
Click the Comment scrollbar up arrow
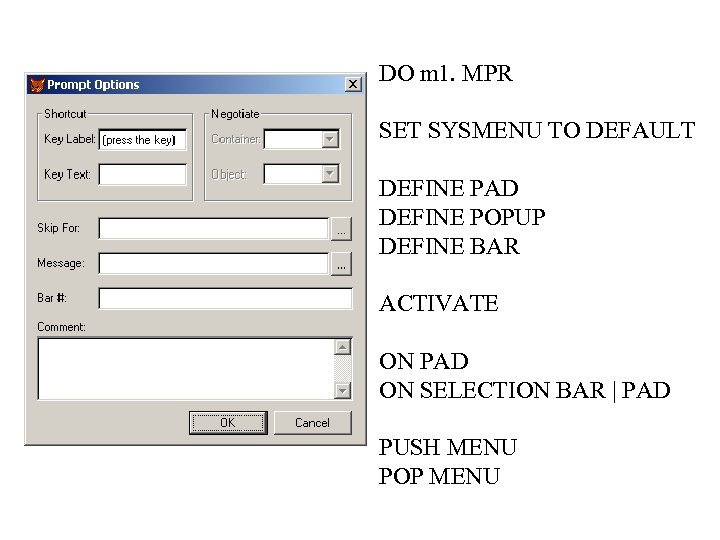343,347
